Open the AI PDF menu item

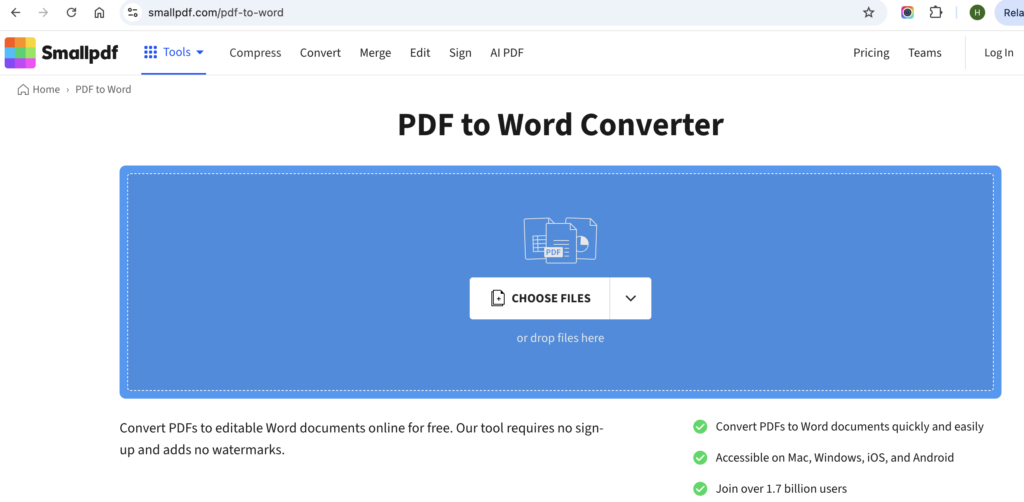coord(507,53)
